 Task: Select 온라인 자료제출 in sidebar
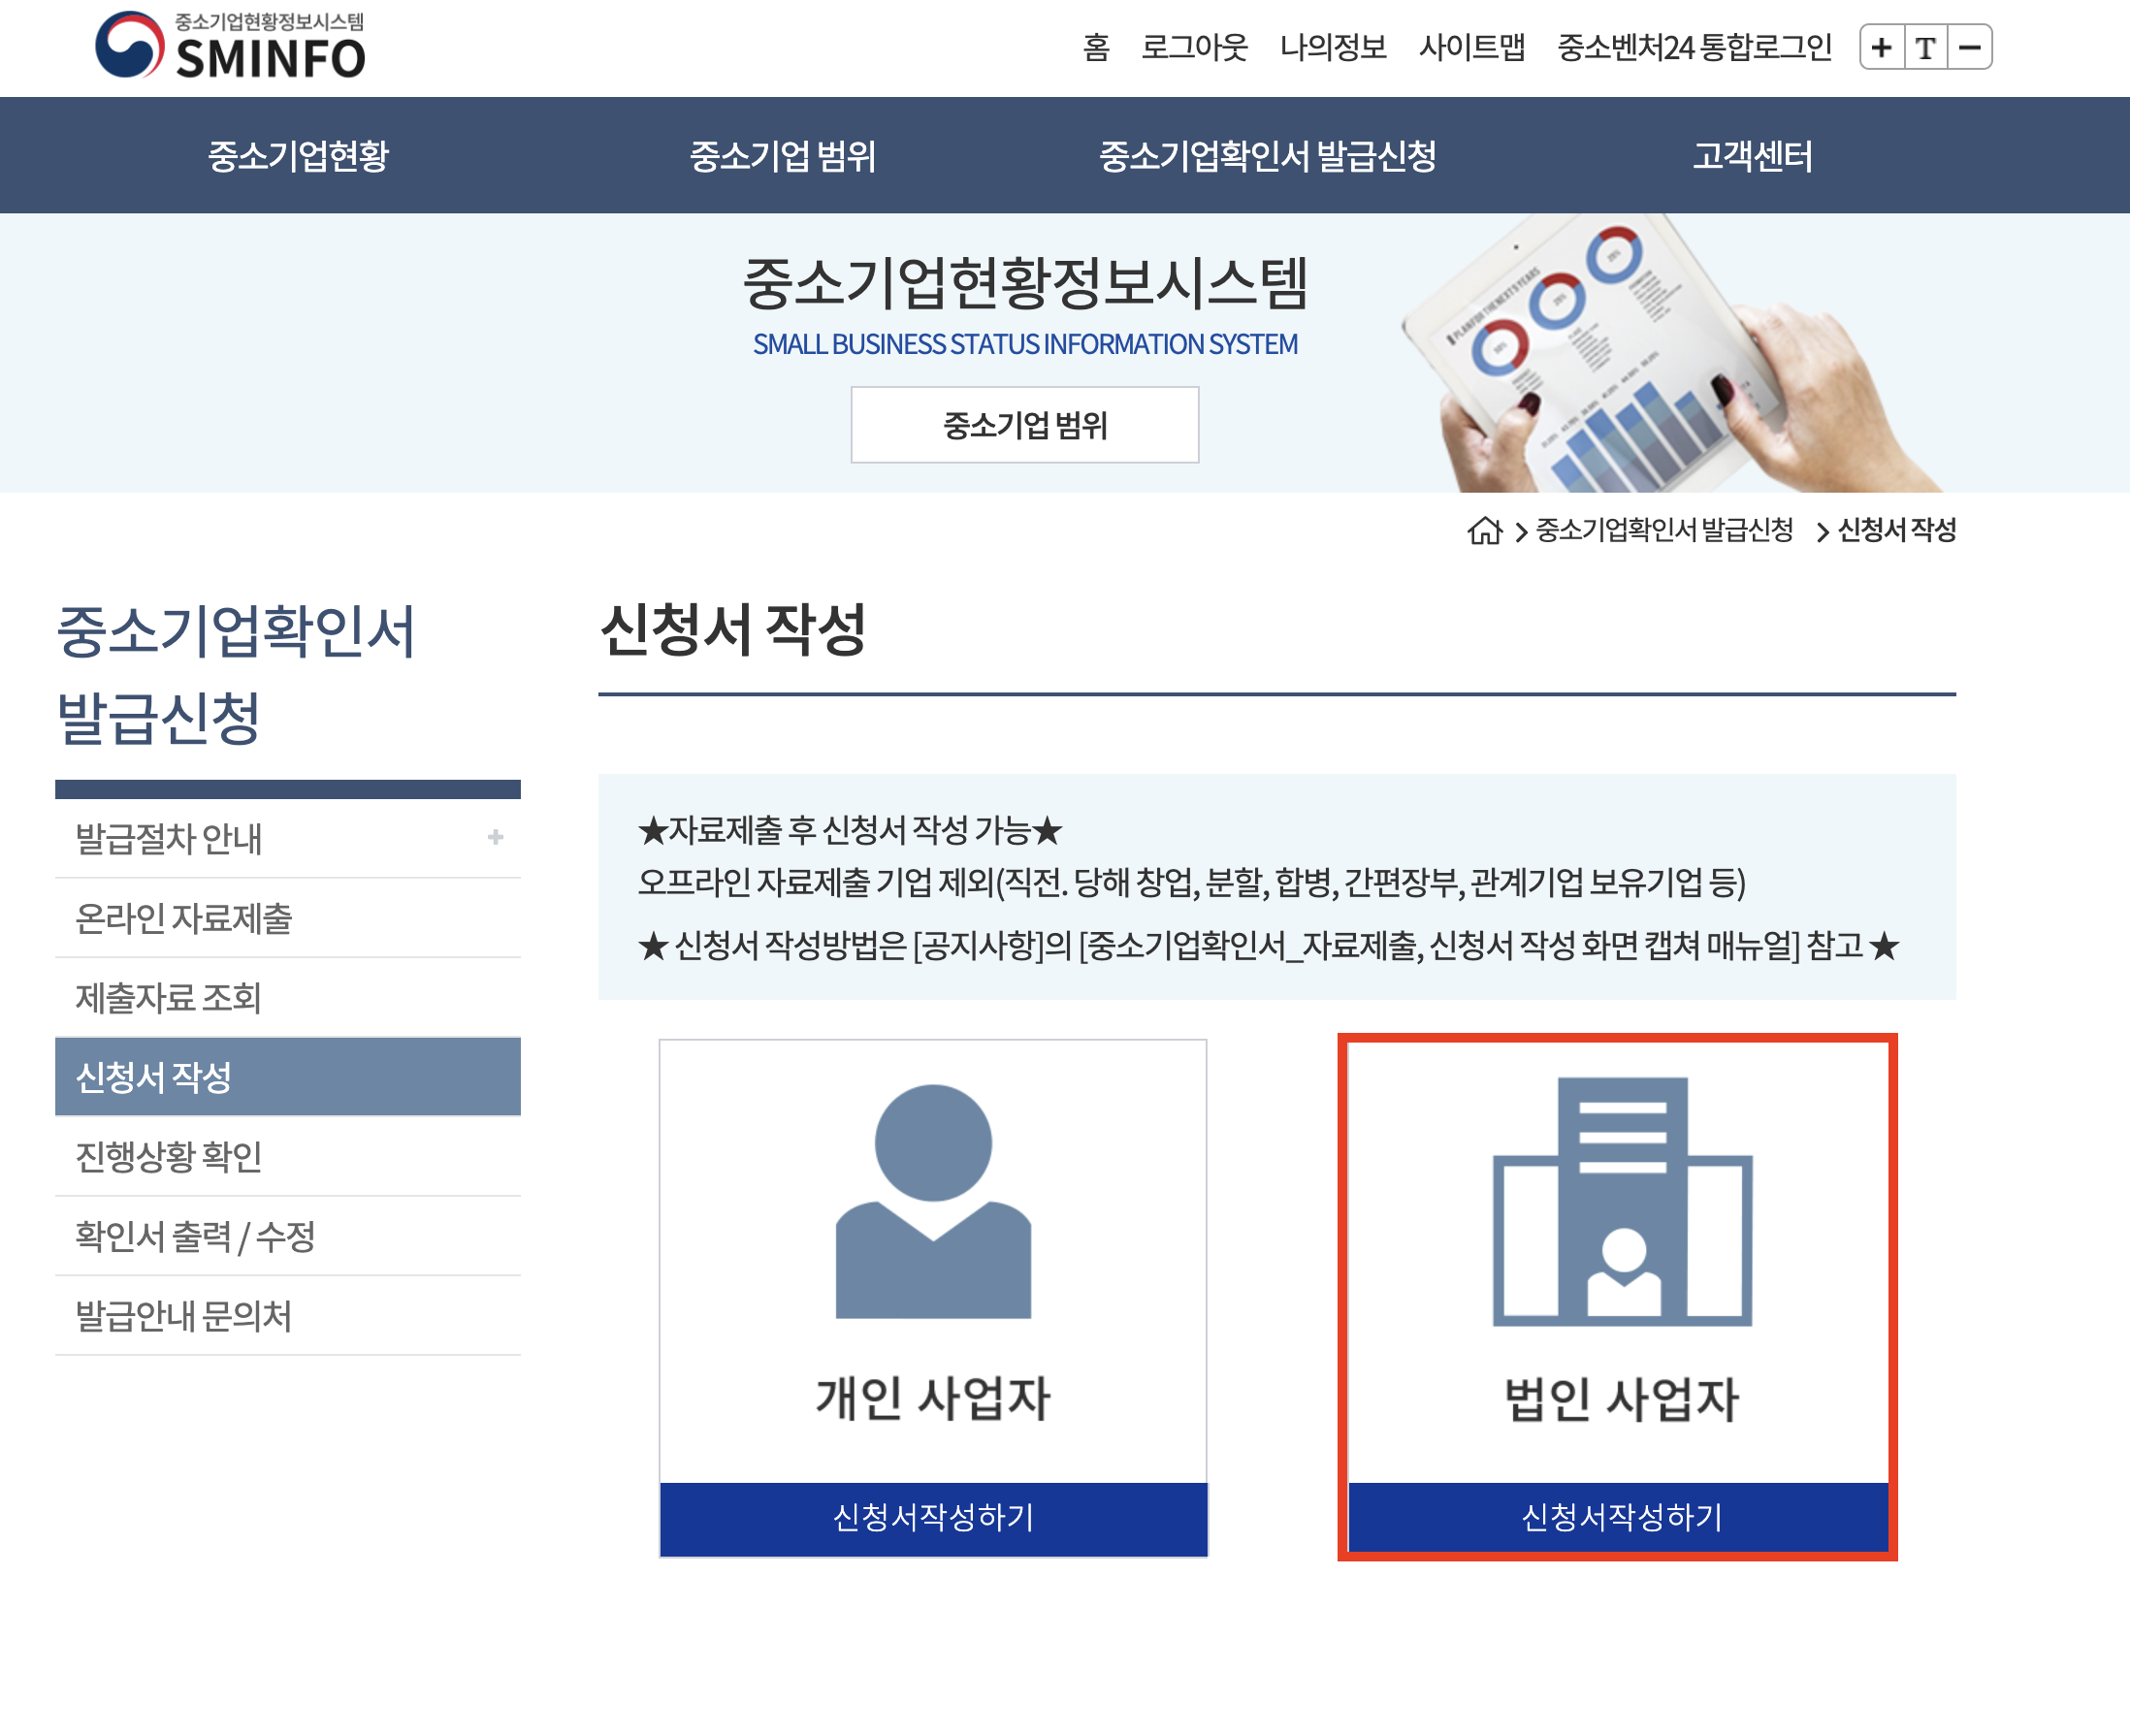pyautogui.click(x=184, y=918)
